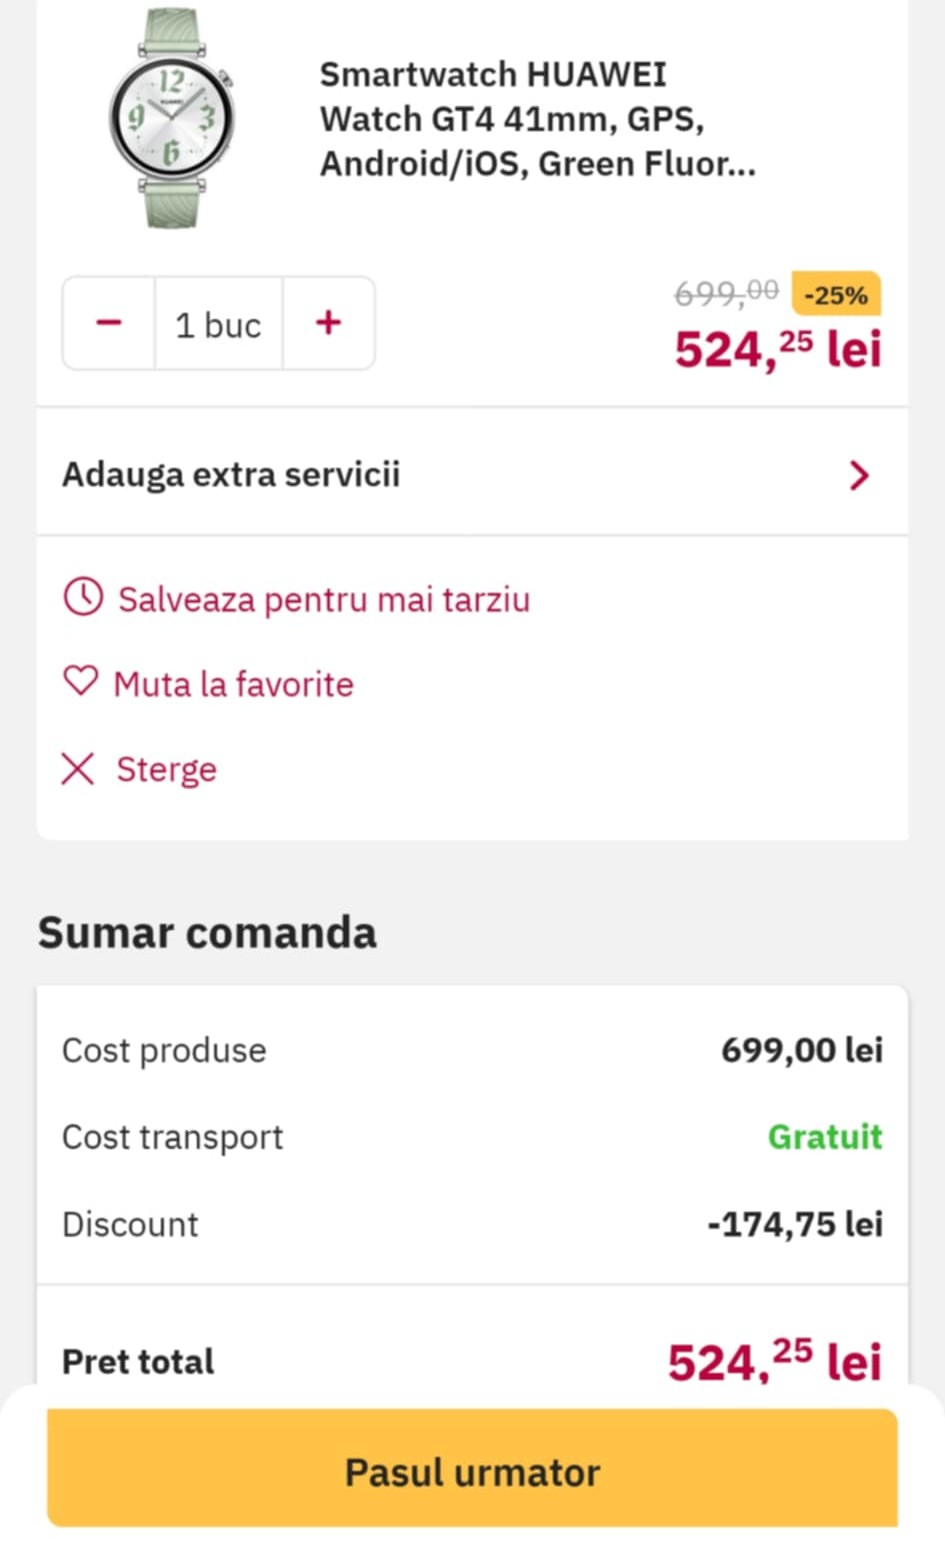The width and height of the screenshot is (945, 1543).
Task: Open the Smartwatch HUAWEI Watch GT4 title
Action: point(537,119)
